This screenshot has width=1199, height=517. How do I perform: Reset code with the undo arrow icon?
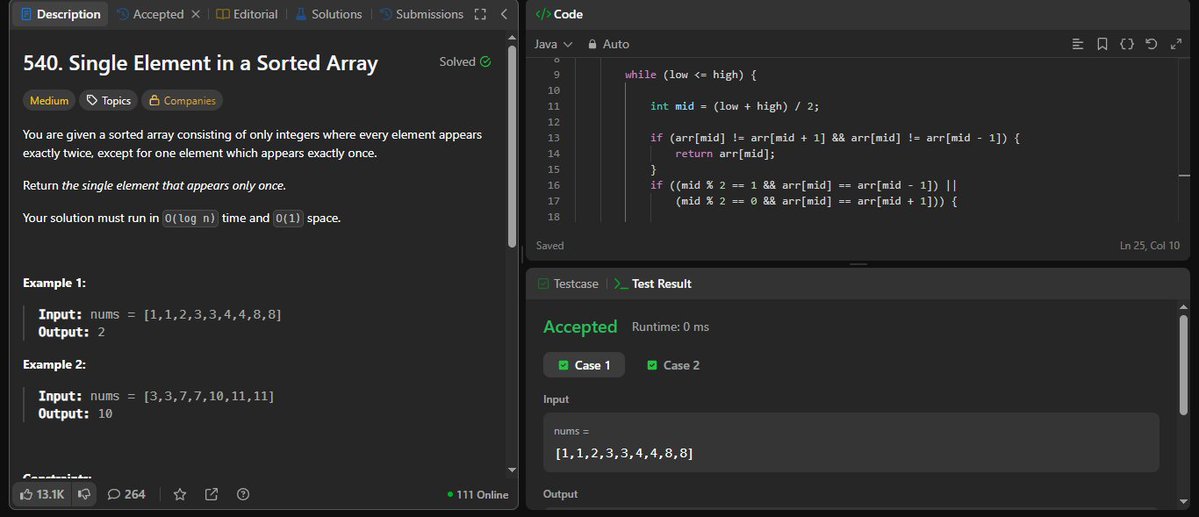click(x=1151, y=44)
